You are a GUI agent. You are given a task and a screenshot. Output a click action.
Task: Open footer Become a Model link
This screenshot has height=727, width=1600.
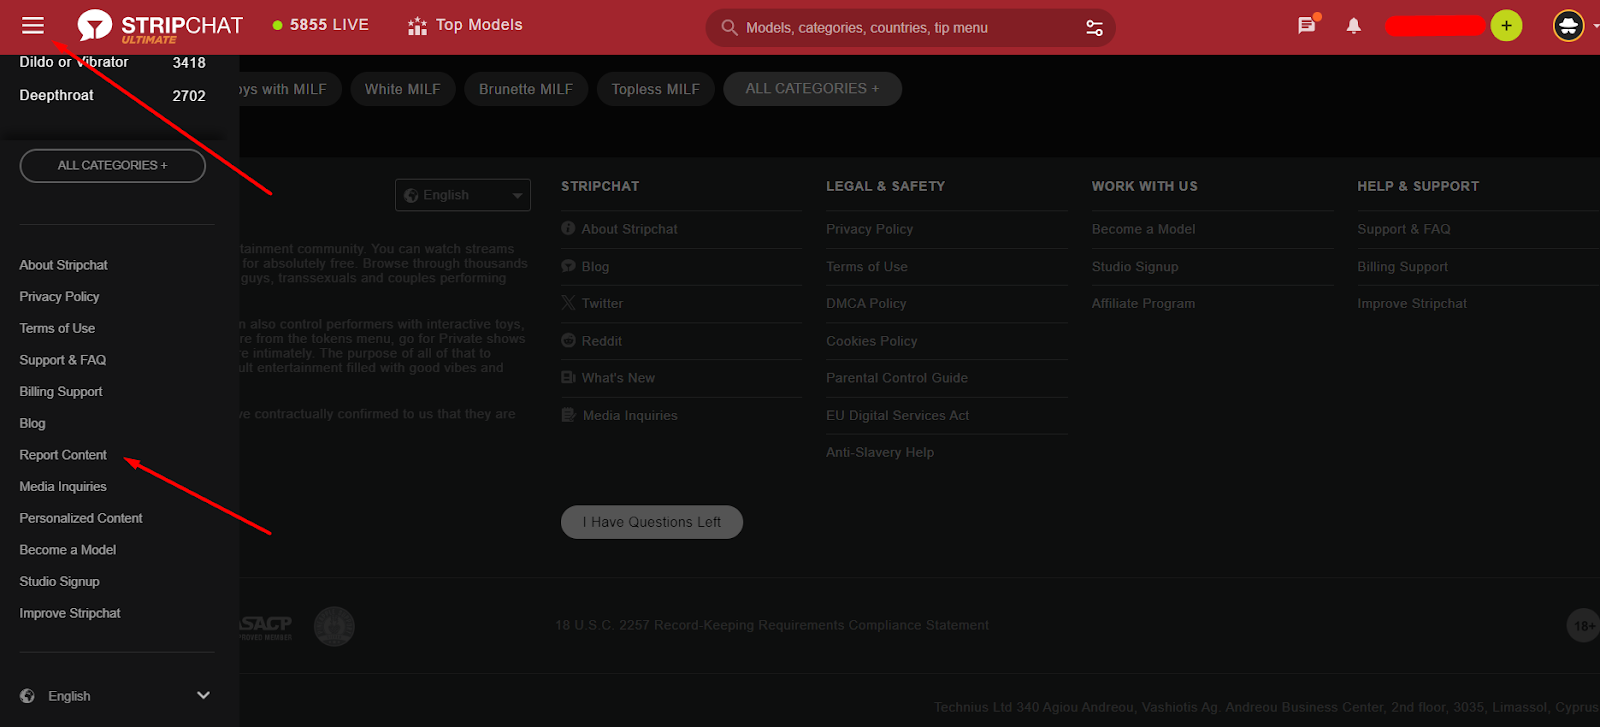pyautogui.click(x=1143, y=229)
